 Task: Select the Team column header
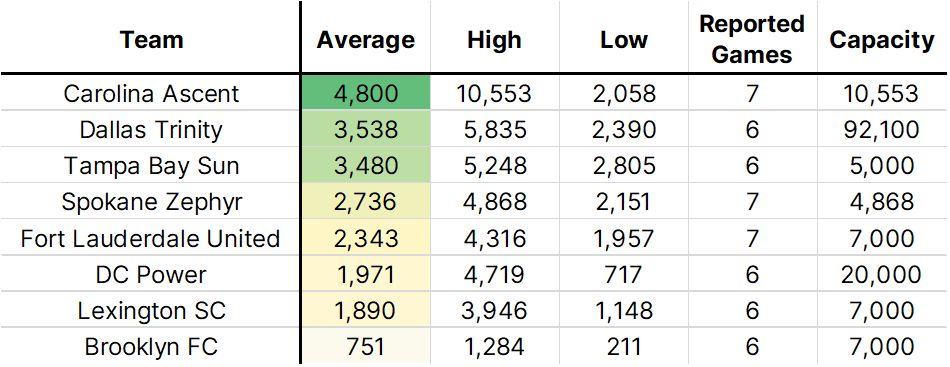pyautogui.click(x=151, y=40)
